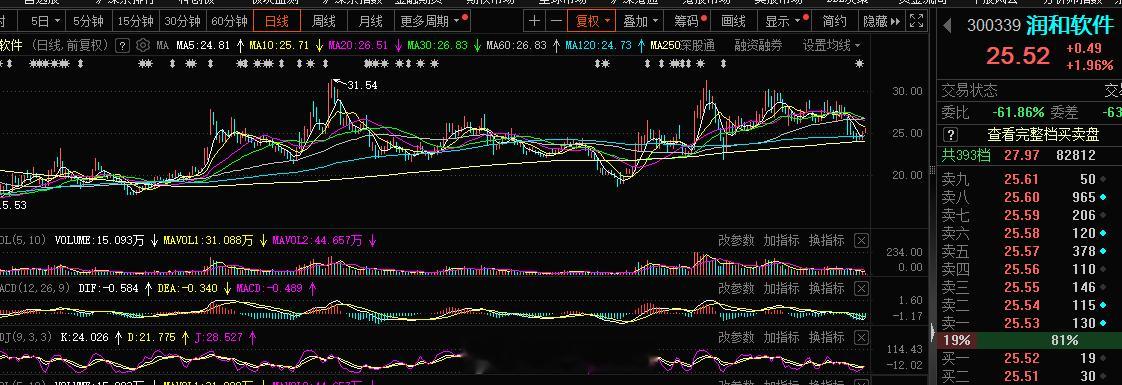Click the diamond marker on 卖五 row
The image size is (1122, 385).
coord(1103,251)
